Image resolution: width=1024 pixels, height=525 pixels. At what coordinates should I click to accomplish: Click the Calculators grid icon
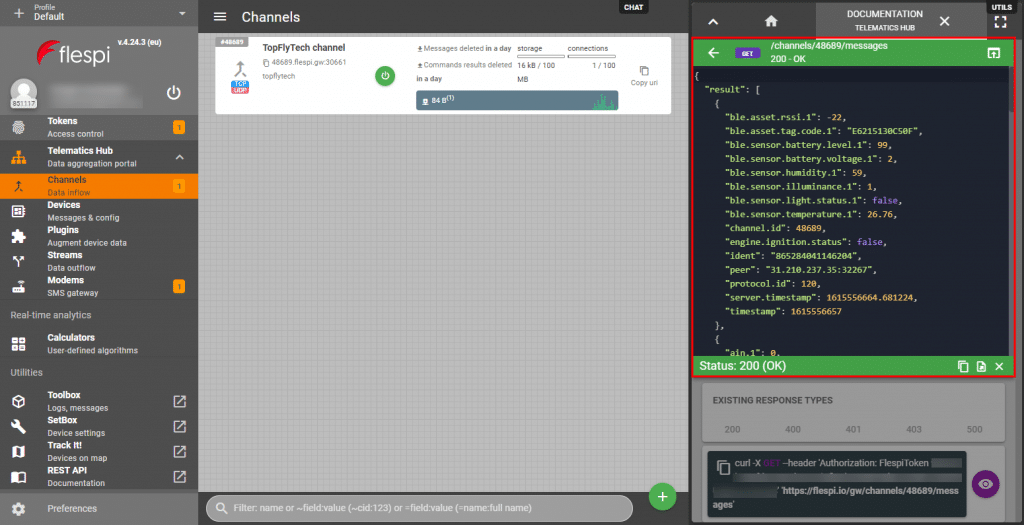[x=18, y=344]
